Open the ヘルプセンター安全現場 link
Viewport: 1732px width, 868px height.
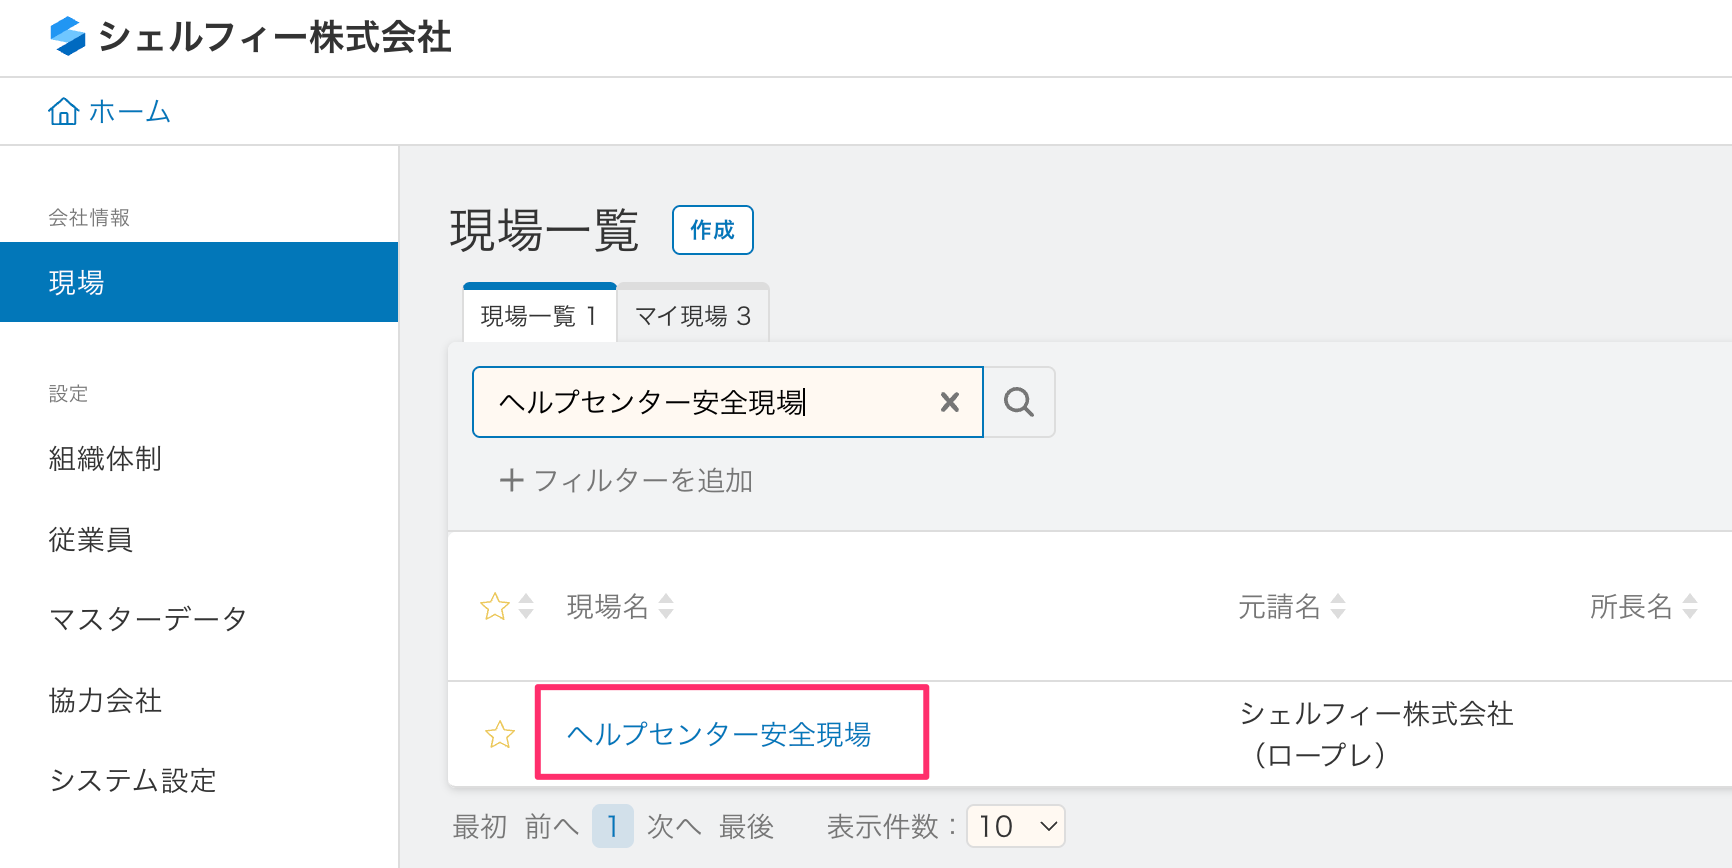point(719,735)
